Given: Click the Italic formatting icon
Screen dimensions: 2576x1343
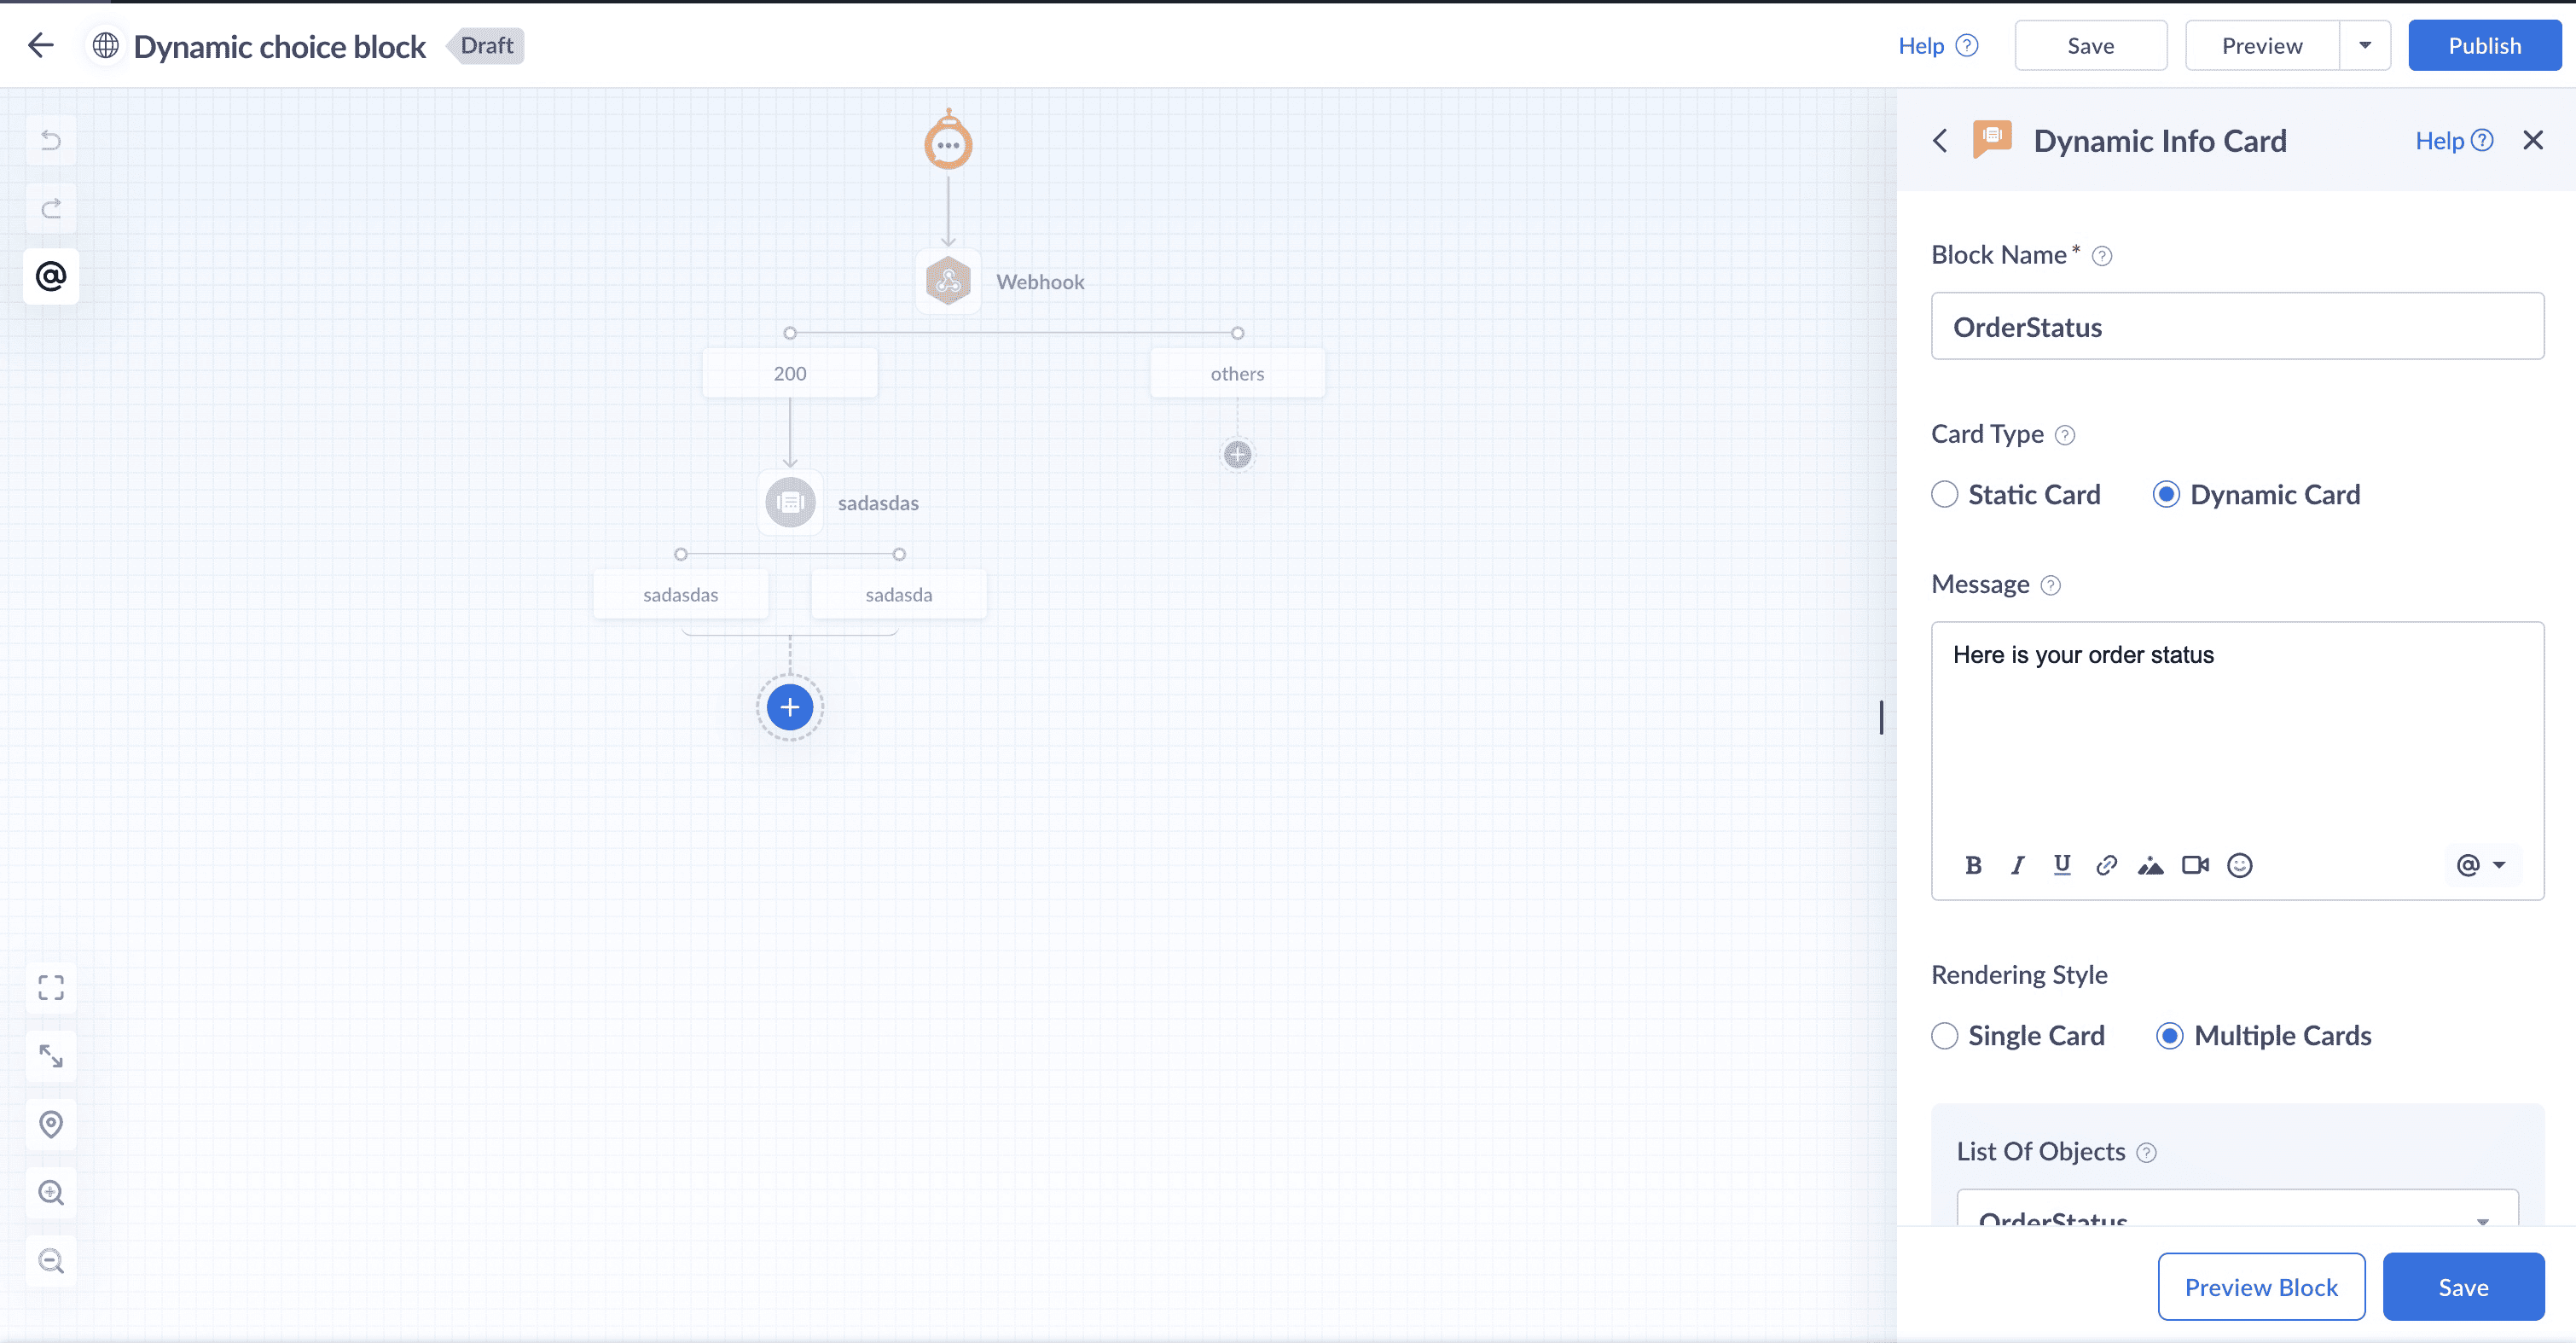Looking at the screenshot, I should point(2018,865).
